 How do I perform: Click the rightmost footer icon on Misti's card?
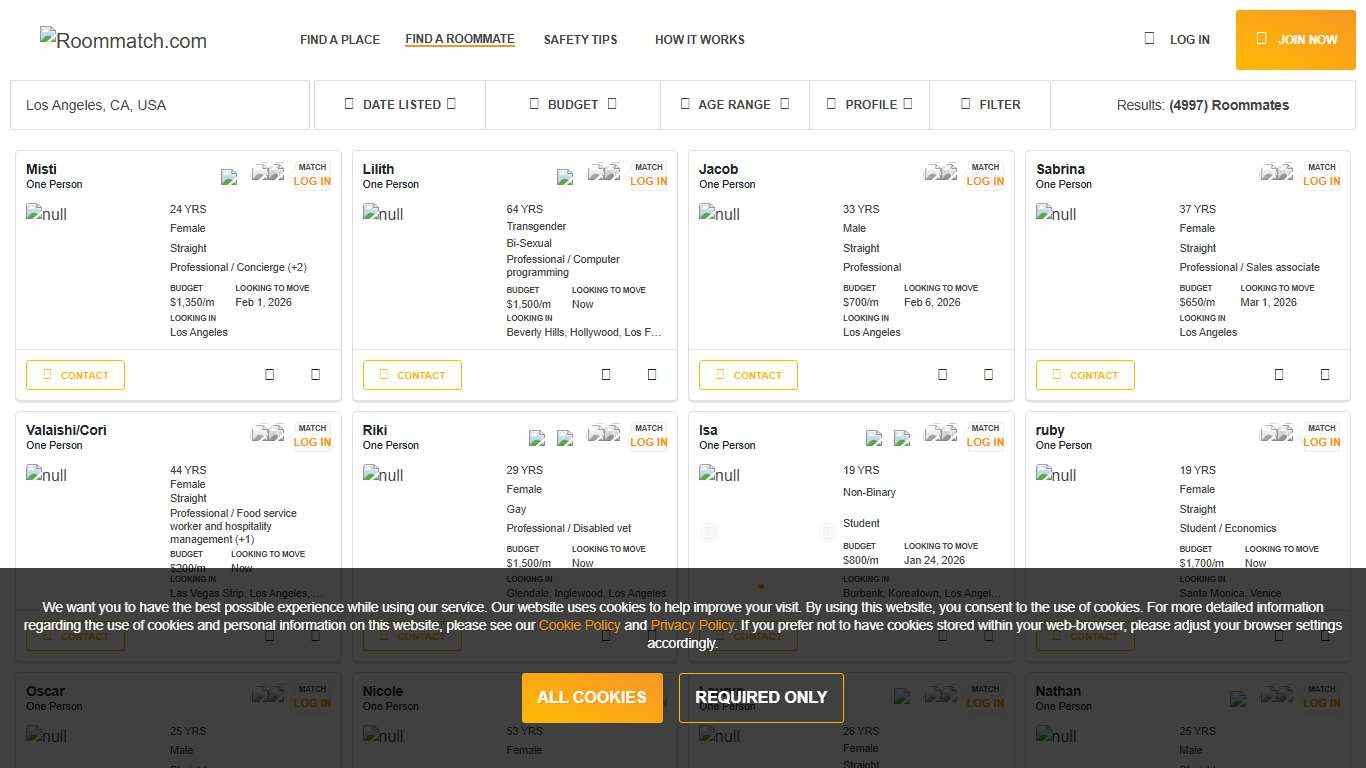tap(315, 375)
